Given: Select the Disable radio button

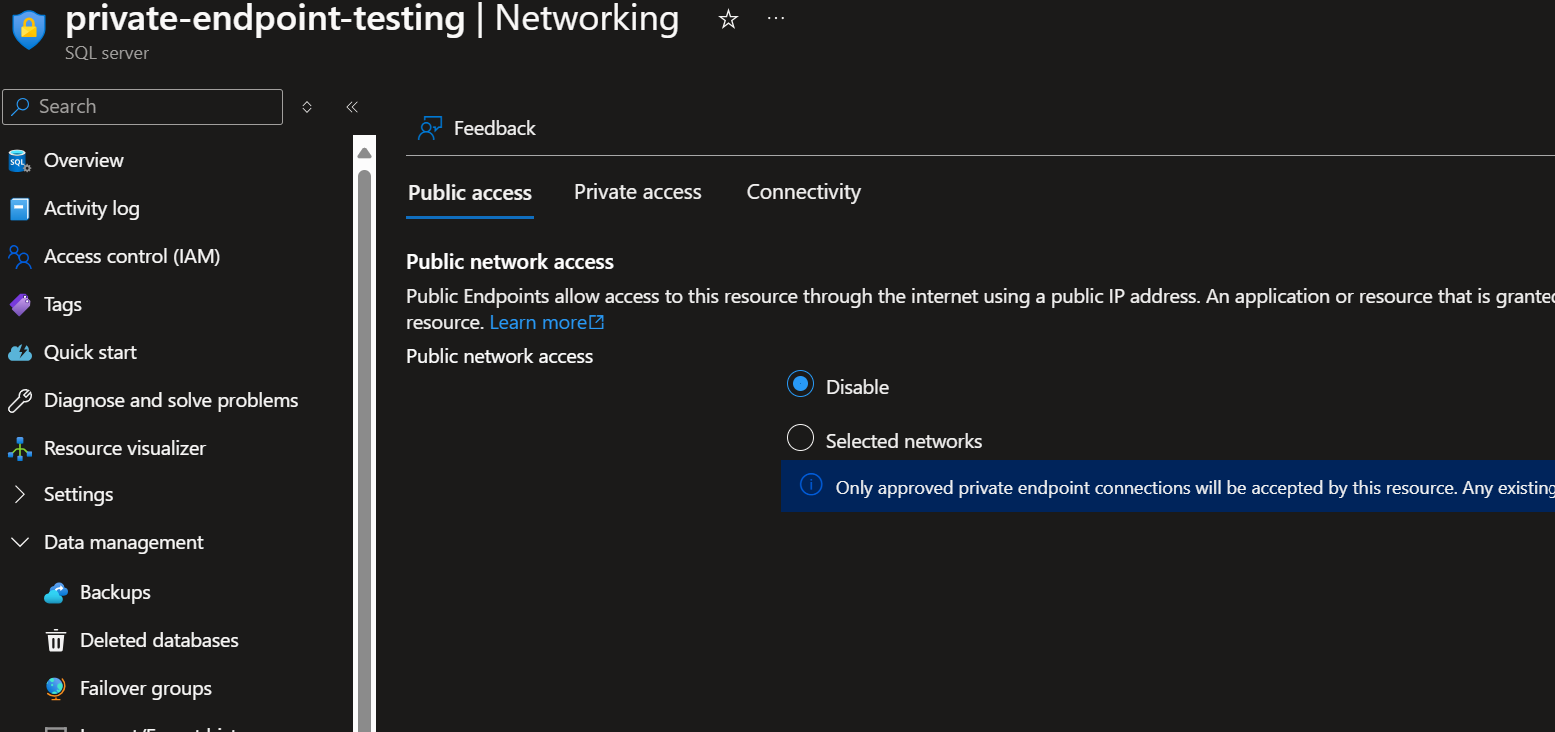Looking at the screenshot, I should click(800, 384).
